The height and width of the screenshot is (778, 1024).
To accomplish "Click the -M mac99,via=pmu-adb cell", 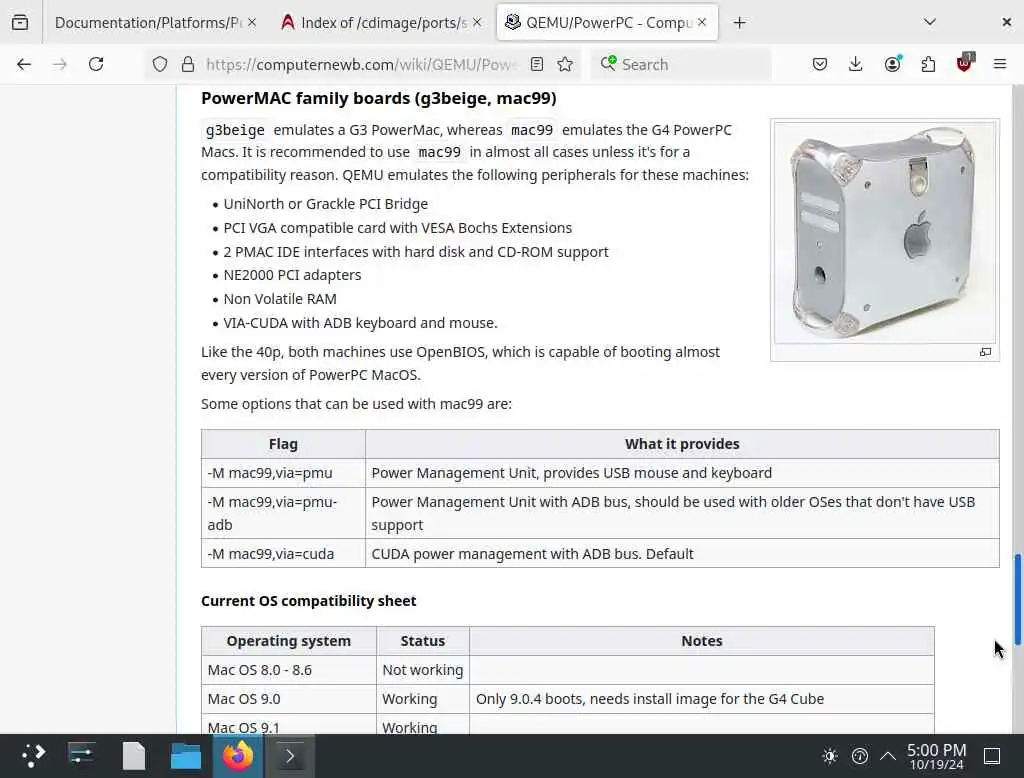I will point(283,513).
